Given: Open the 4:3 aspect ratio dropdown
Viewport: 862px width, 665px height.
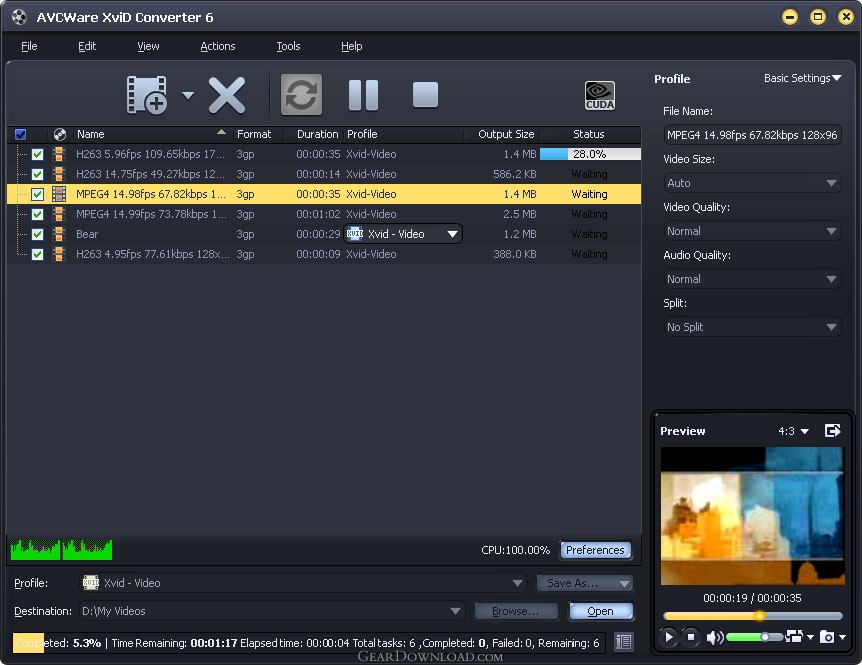Looking at the screenshot, I should pos(793,431).
